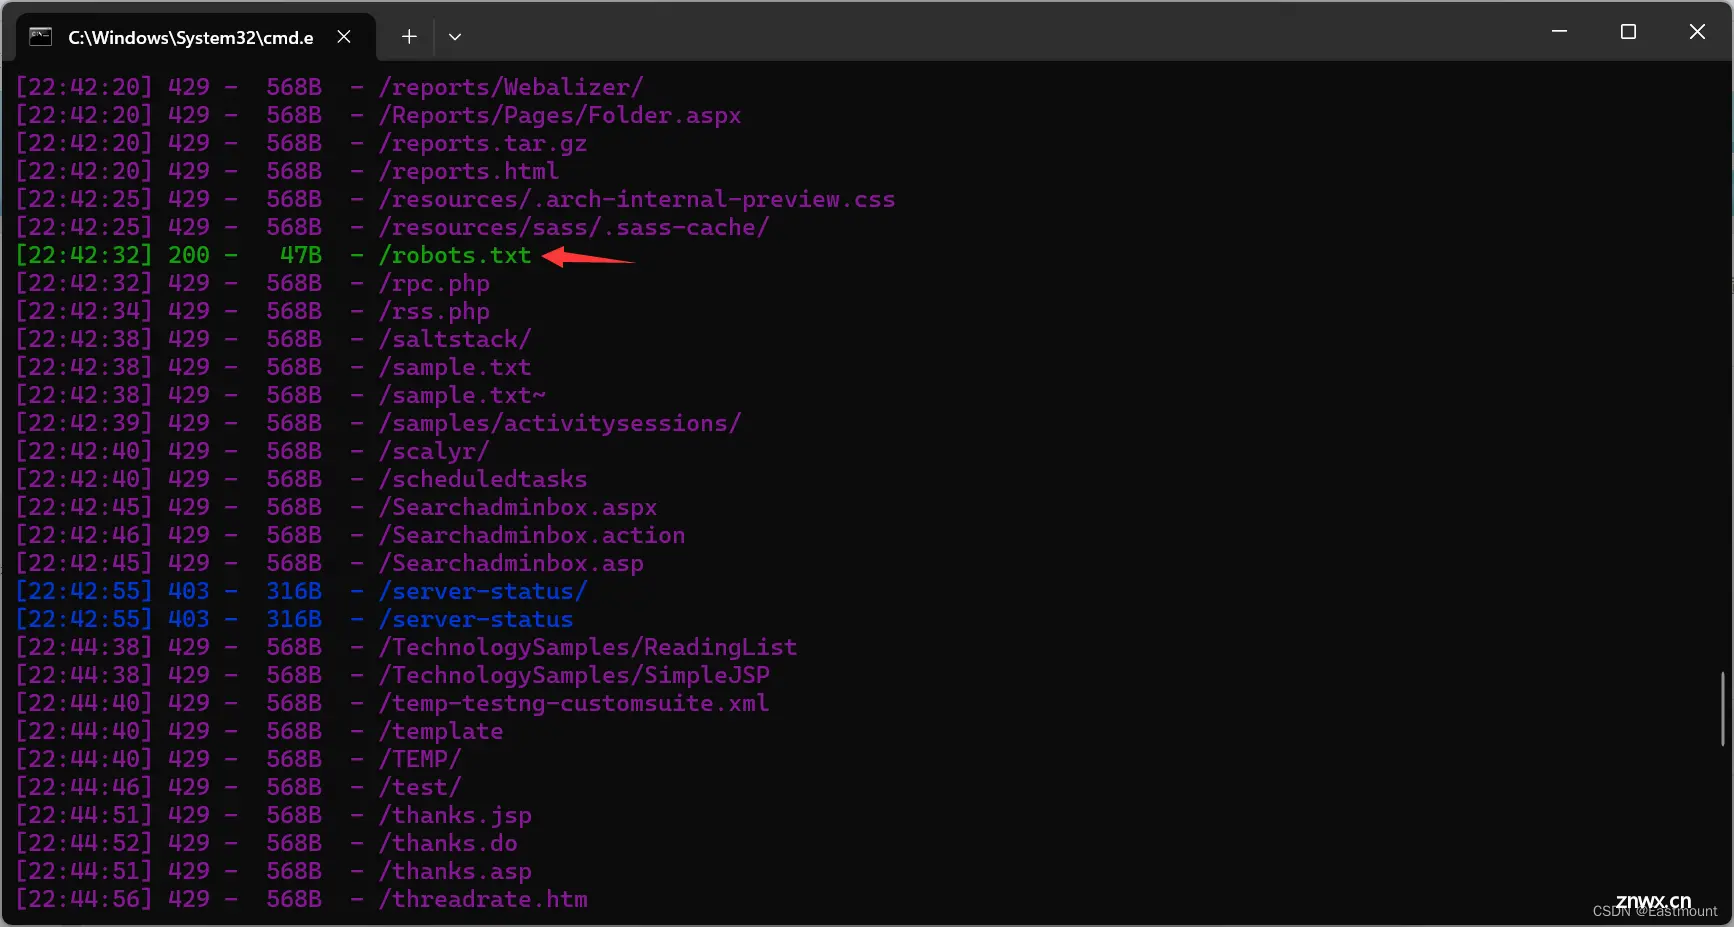Click the 316B size for /server-status
Screen dimensions: 1734x927
click(294, 620)
